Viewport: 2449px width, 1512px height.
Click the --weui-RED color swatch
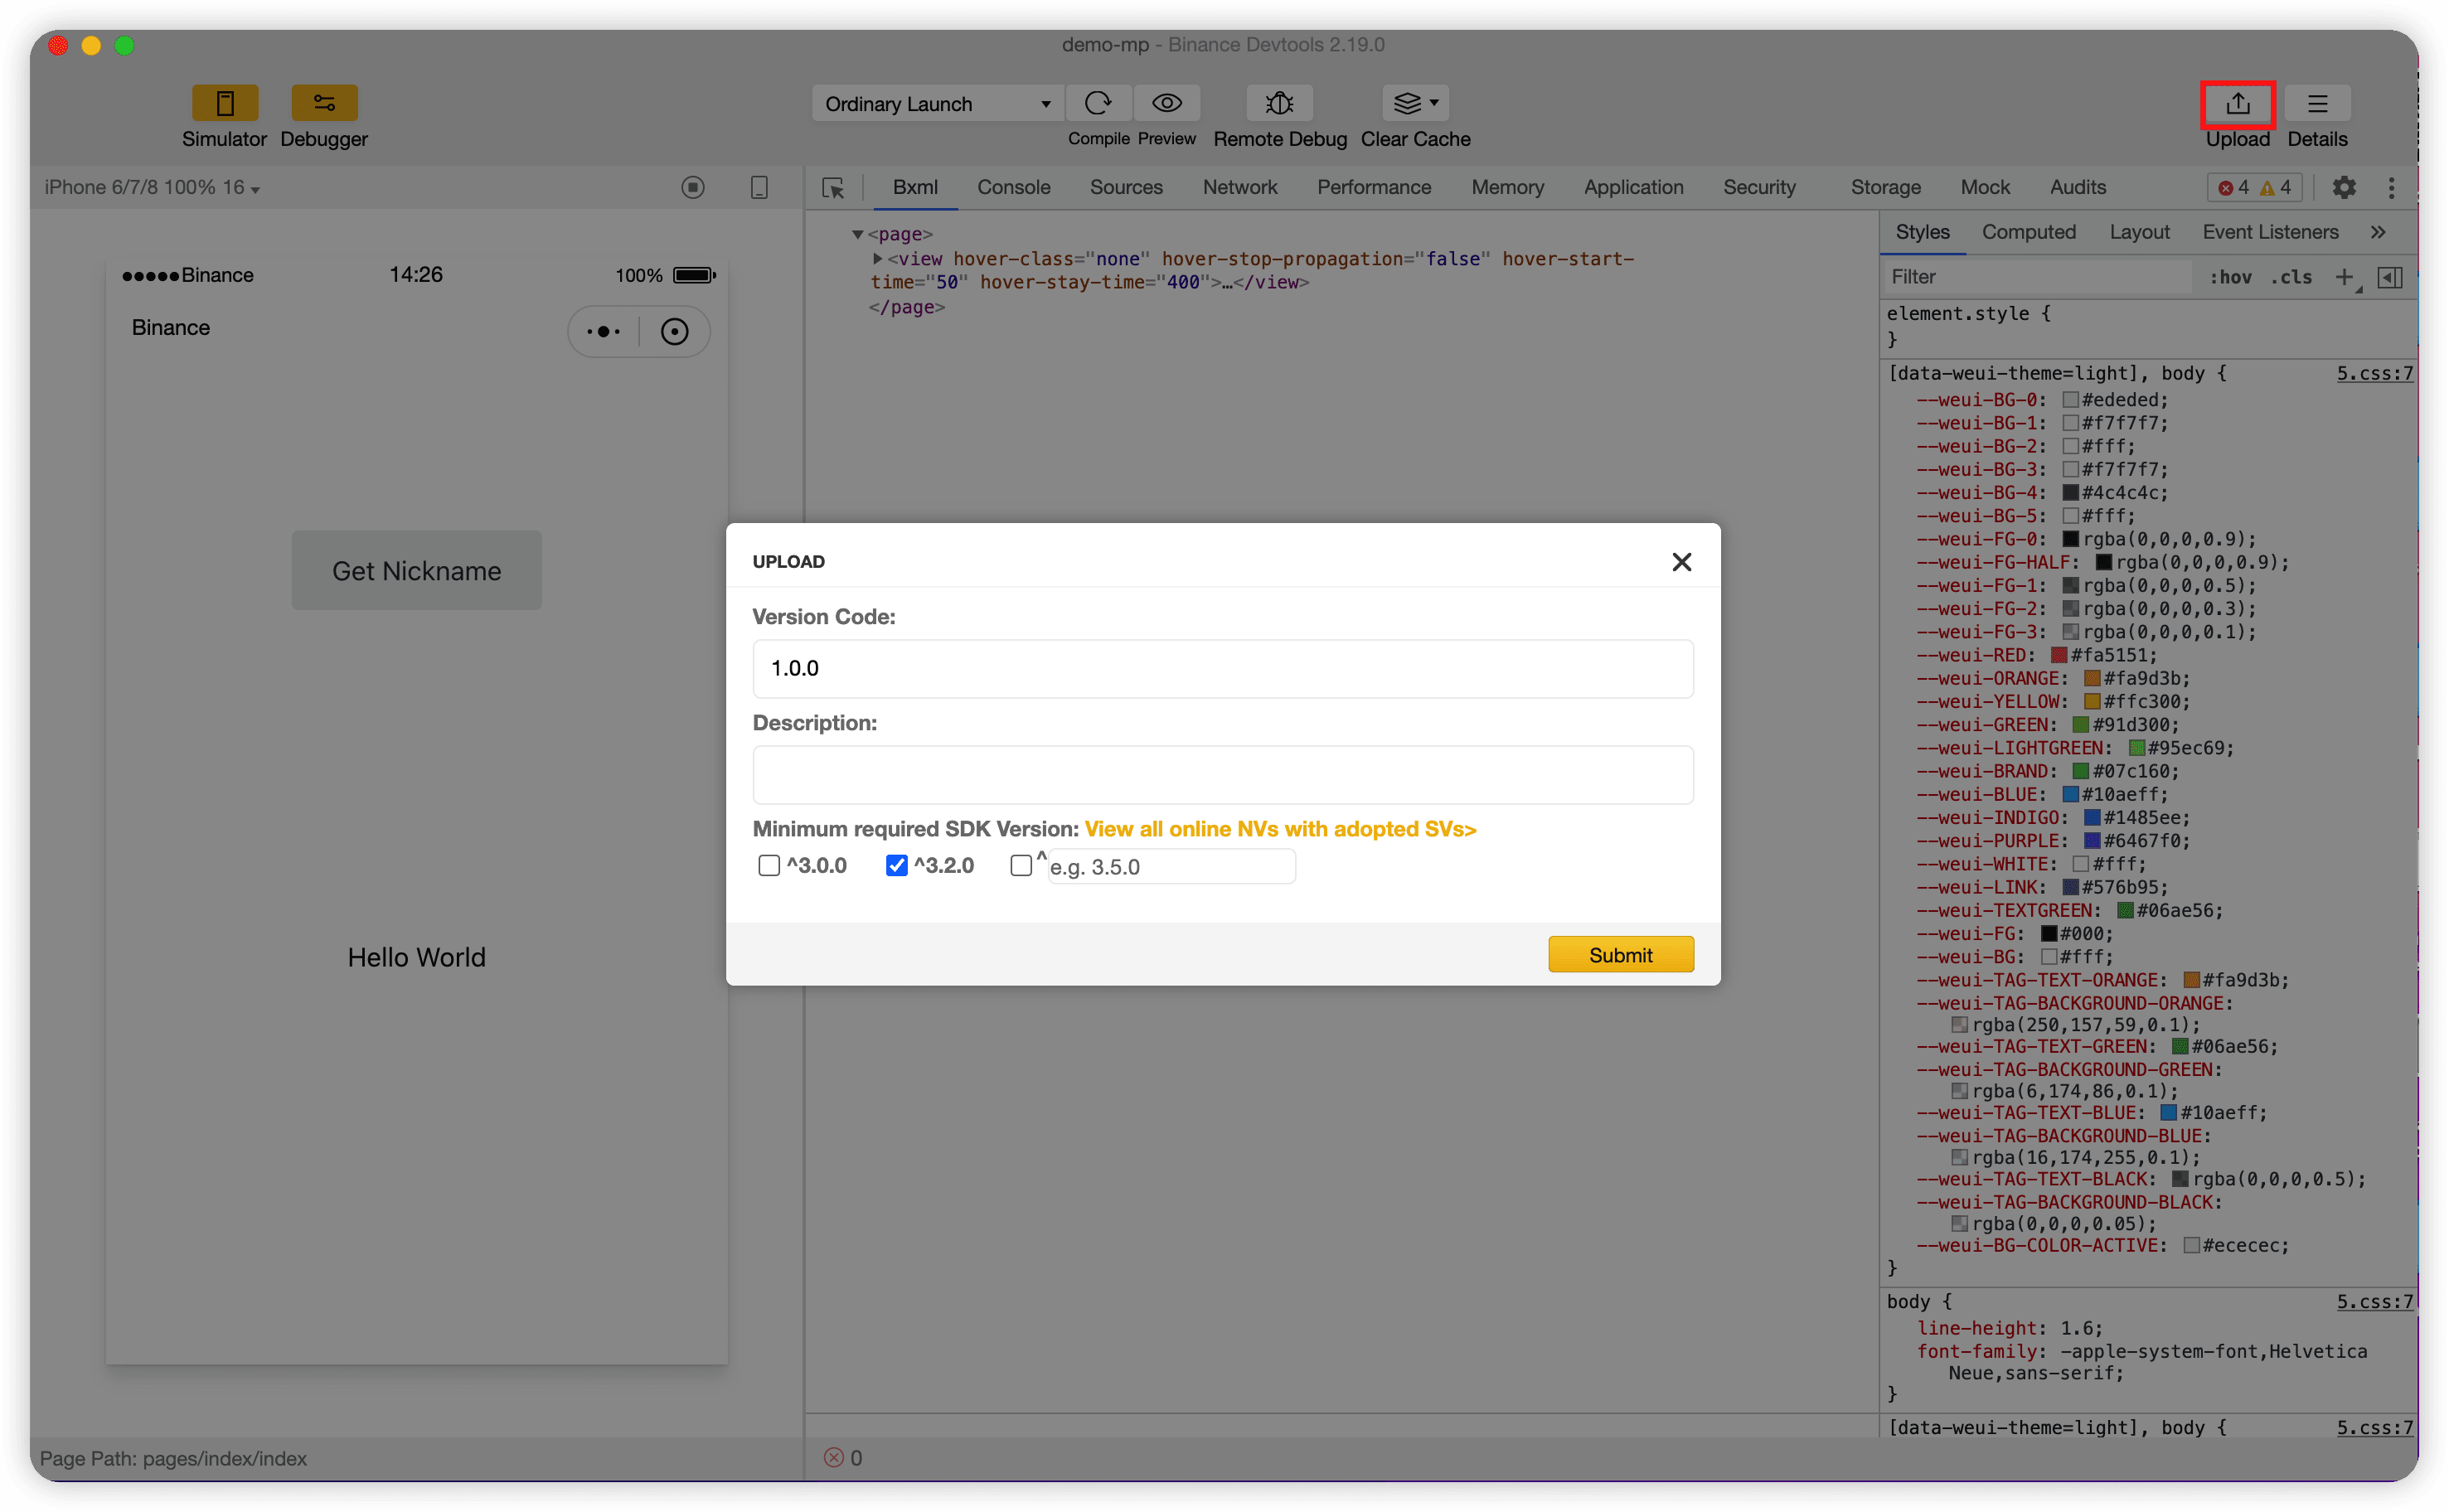[x=2058, y=655]
